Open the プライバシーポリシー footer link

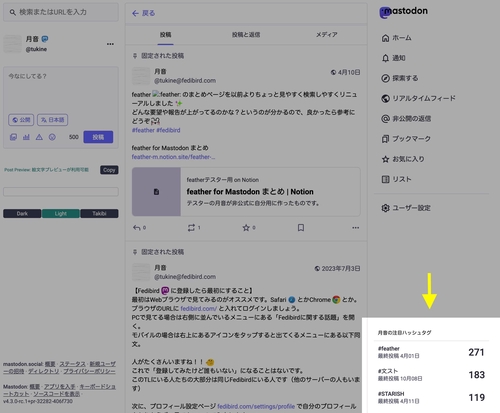[89, 371]
